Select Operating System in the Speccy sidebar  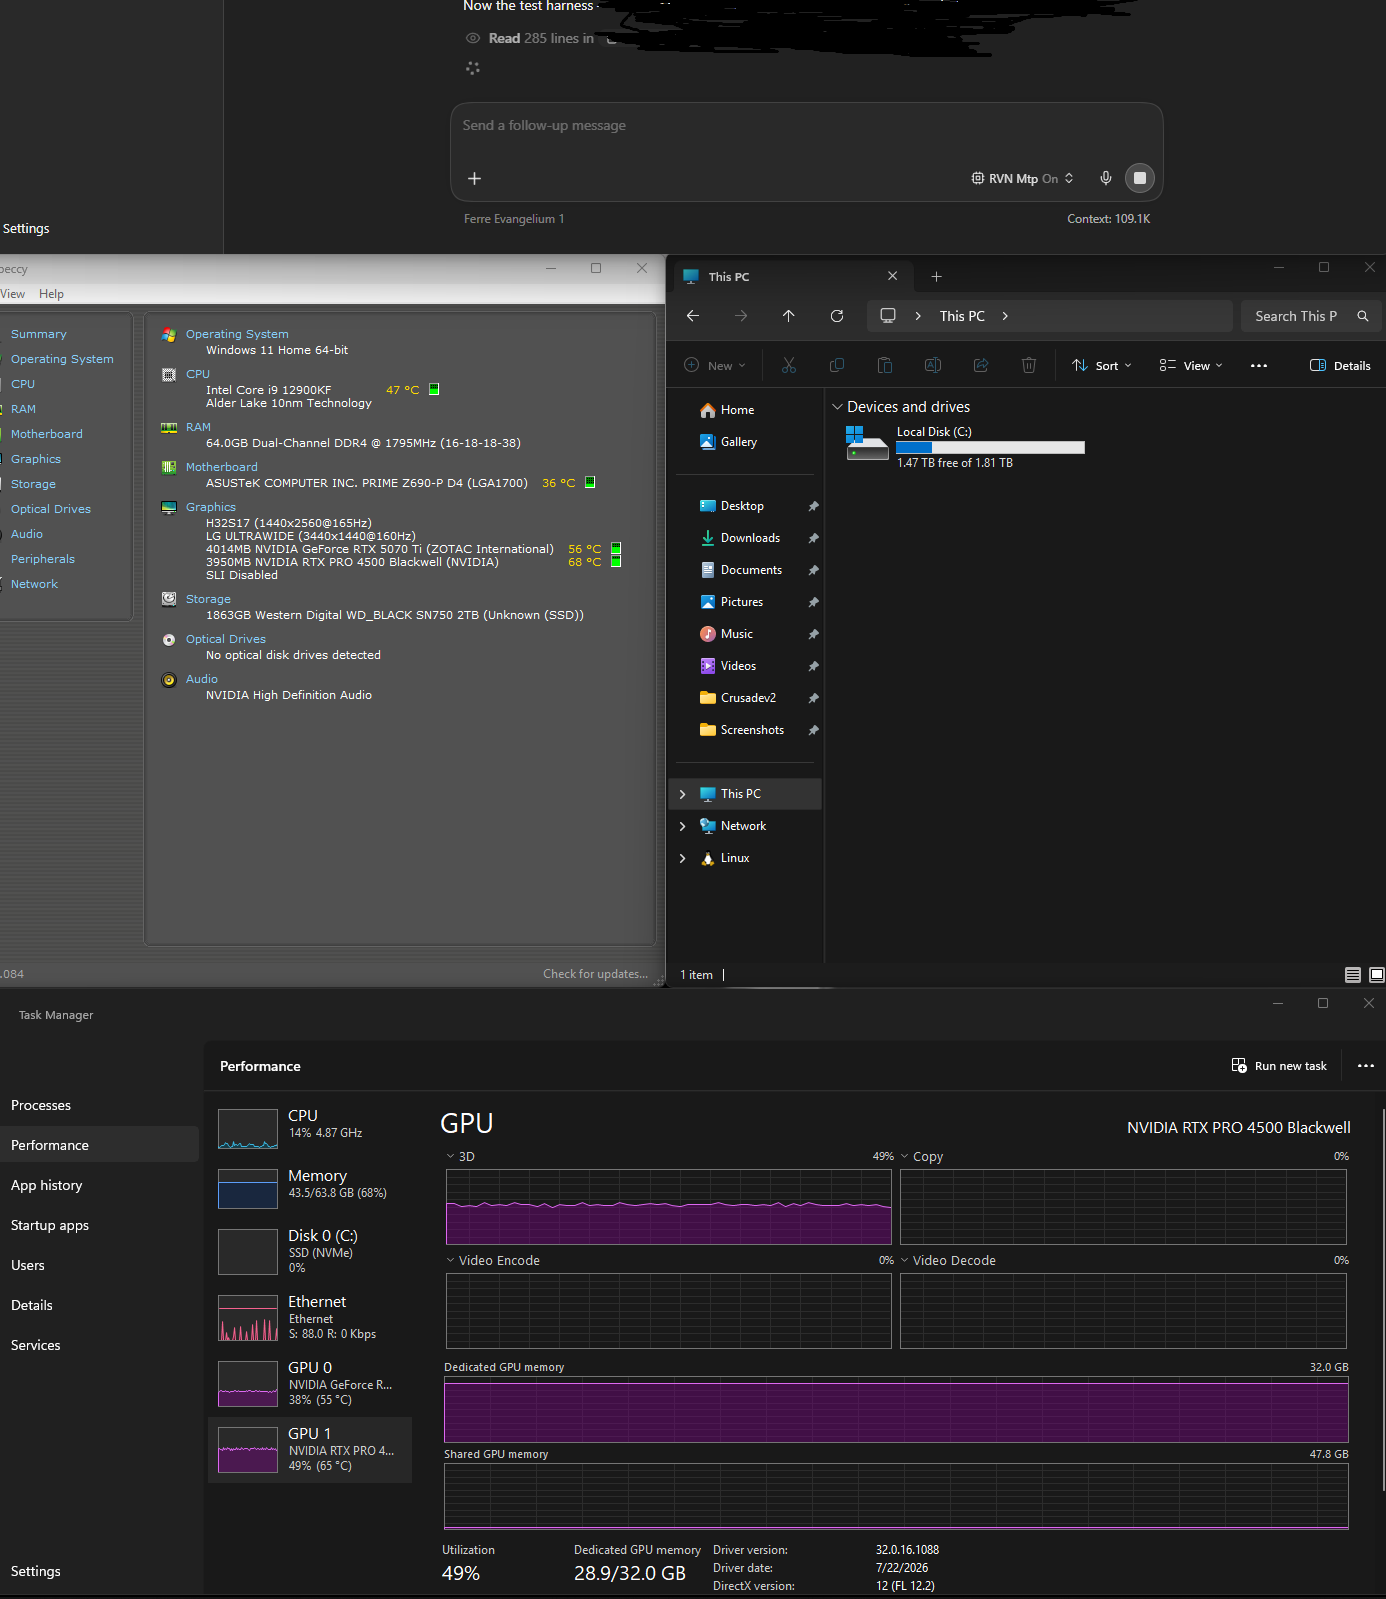point(62,359)
